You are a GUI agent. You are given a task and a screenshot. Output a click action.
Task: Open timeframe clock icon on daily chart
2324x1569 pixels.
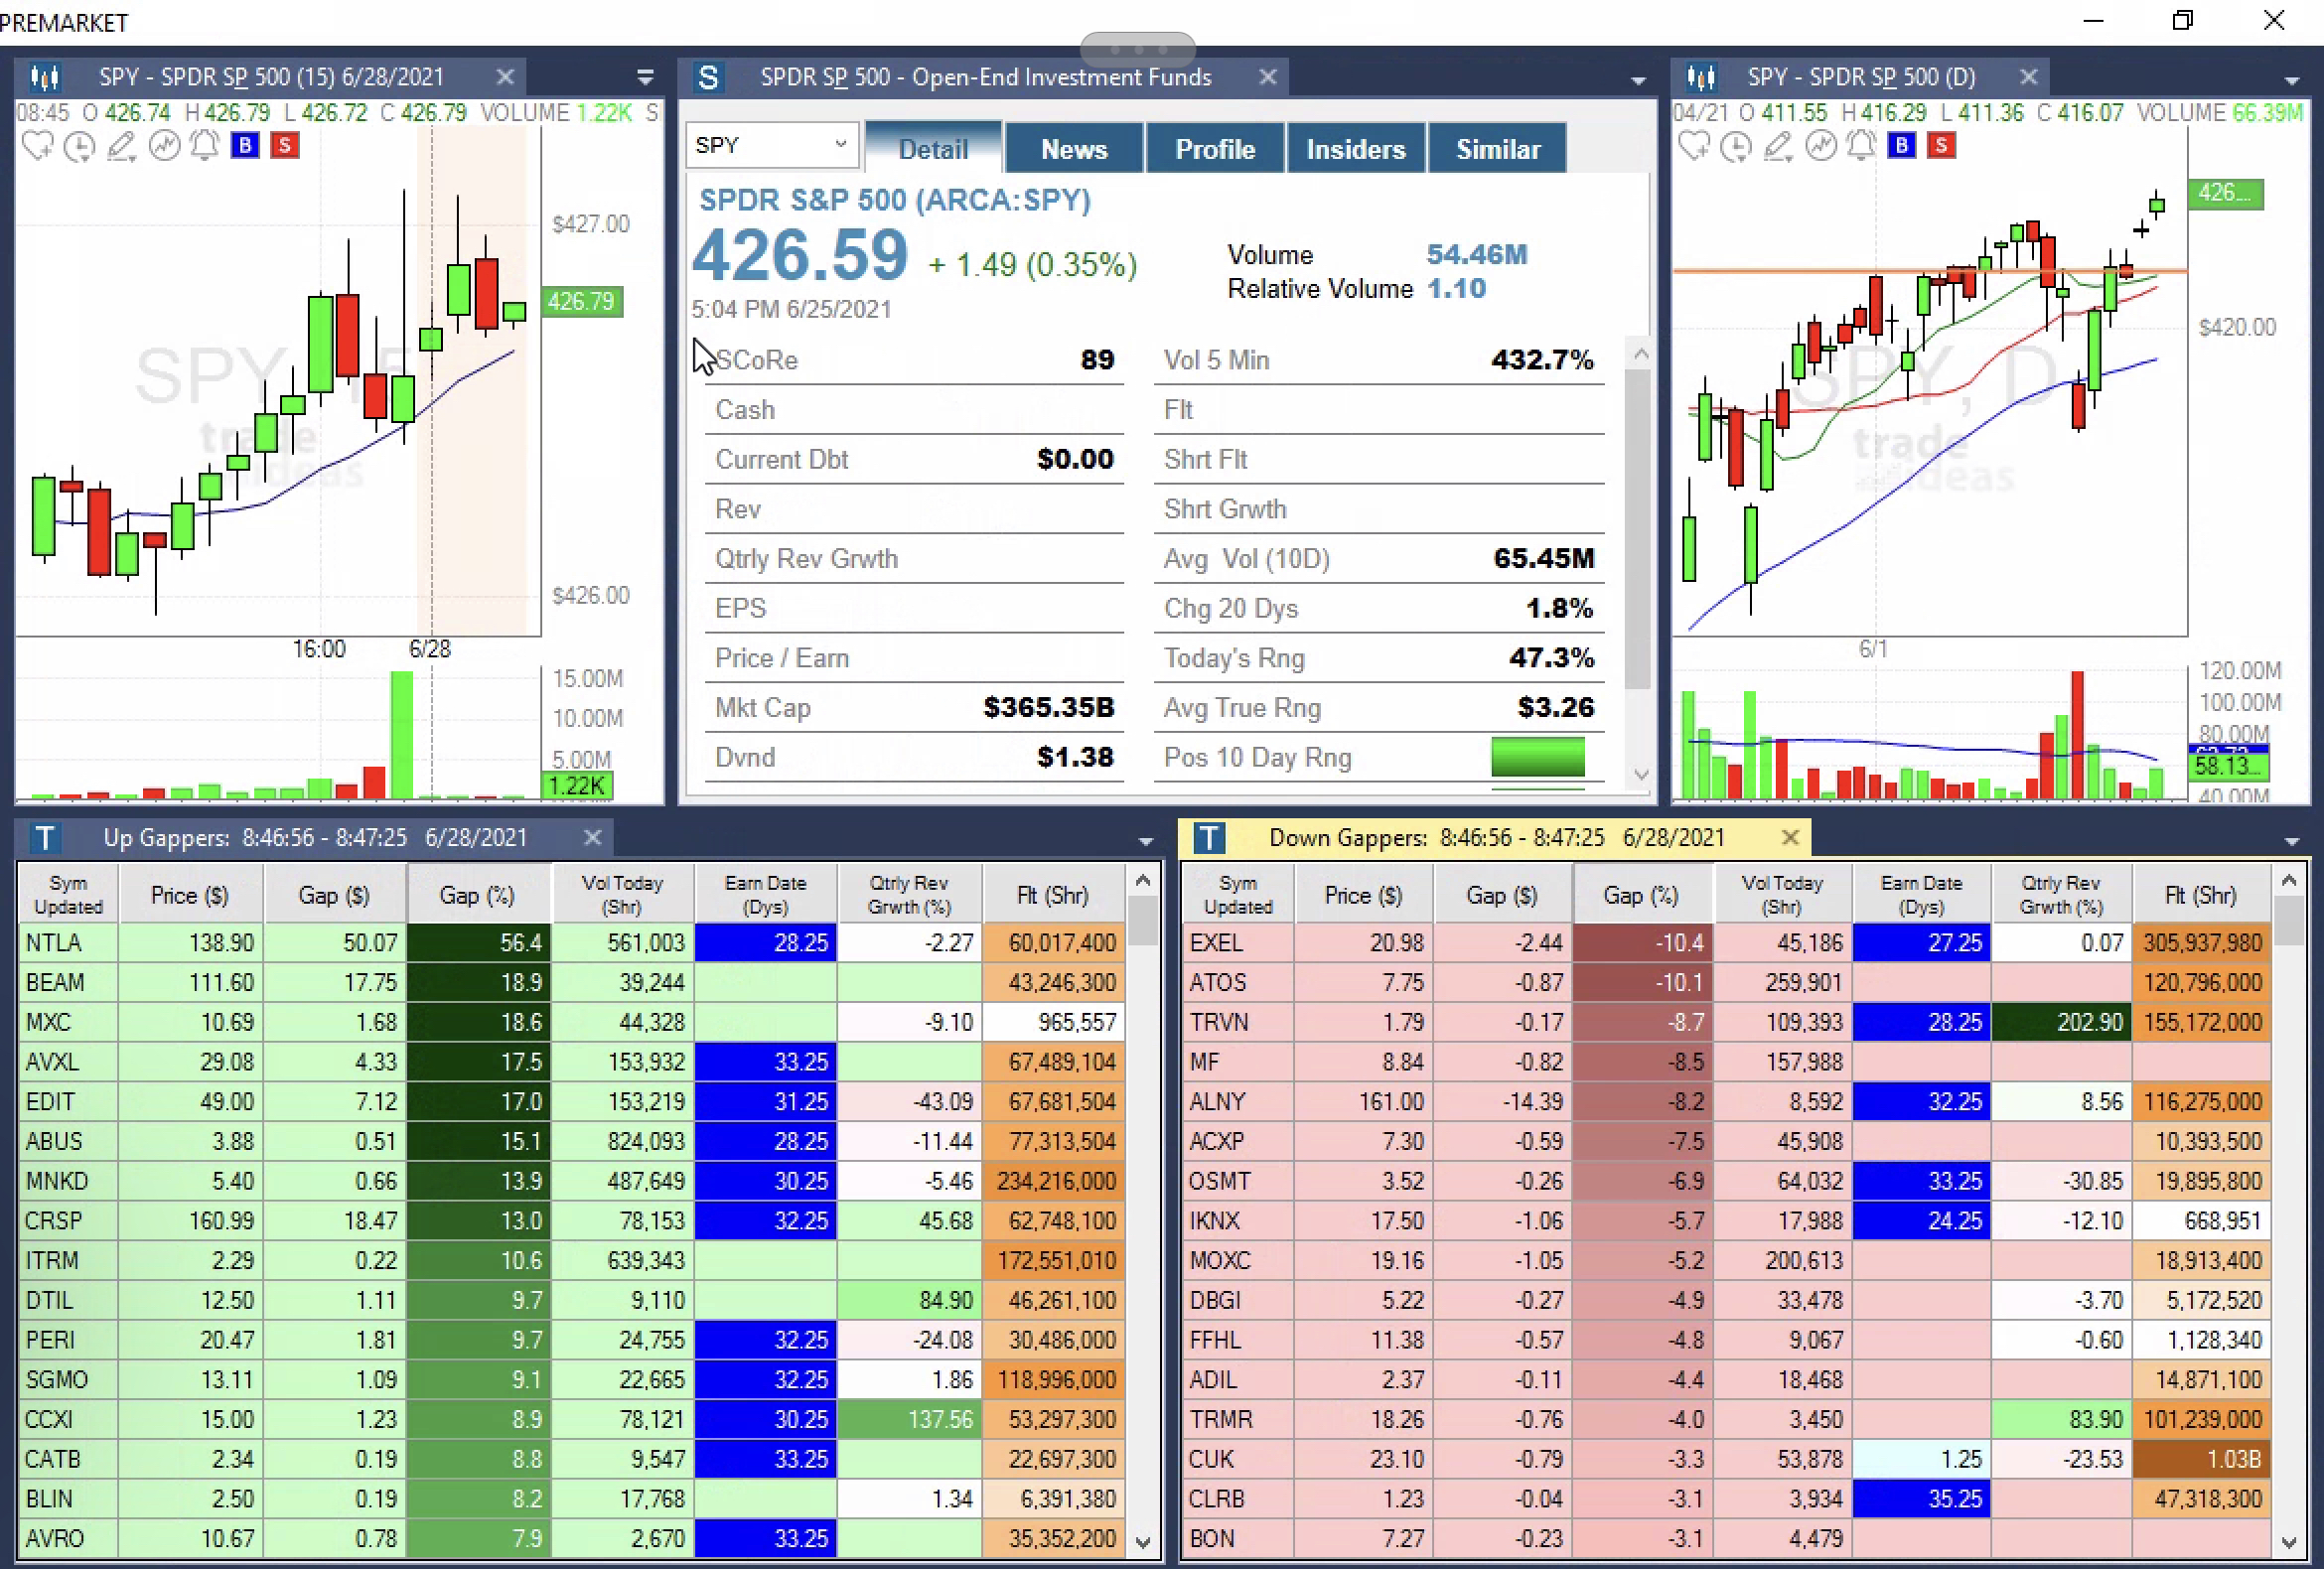tap(1736, 147)
